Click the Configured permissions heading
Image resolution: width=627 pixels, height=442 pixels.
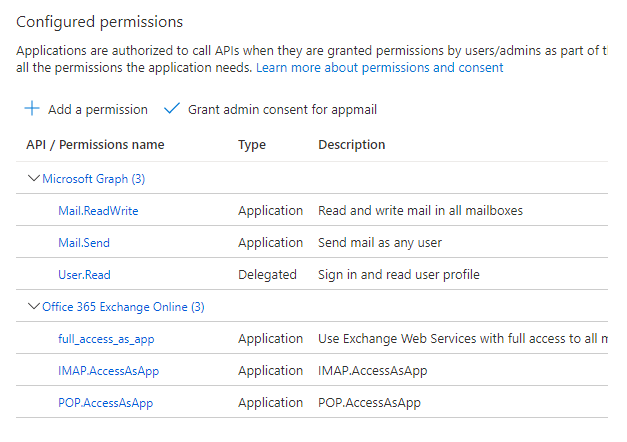(100, 22)
